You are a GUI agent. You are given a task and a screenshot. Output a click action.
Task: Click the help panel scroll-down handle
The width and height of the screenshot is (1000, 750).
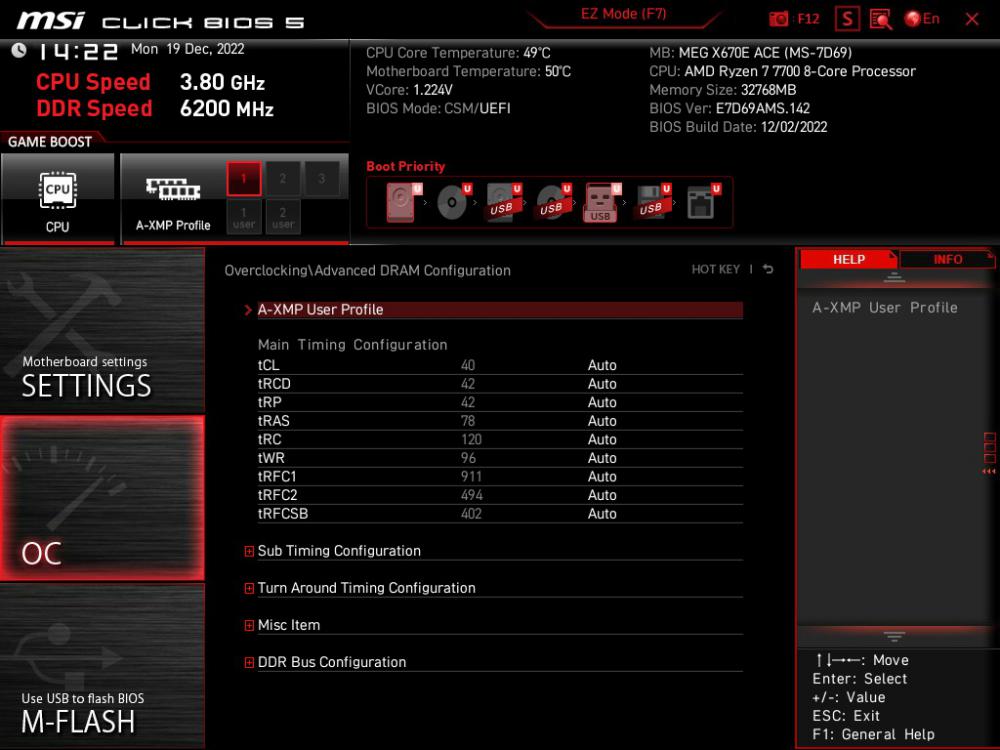point(893,636)
